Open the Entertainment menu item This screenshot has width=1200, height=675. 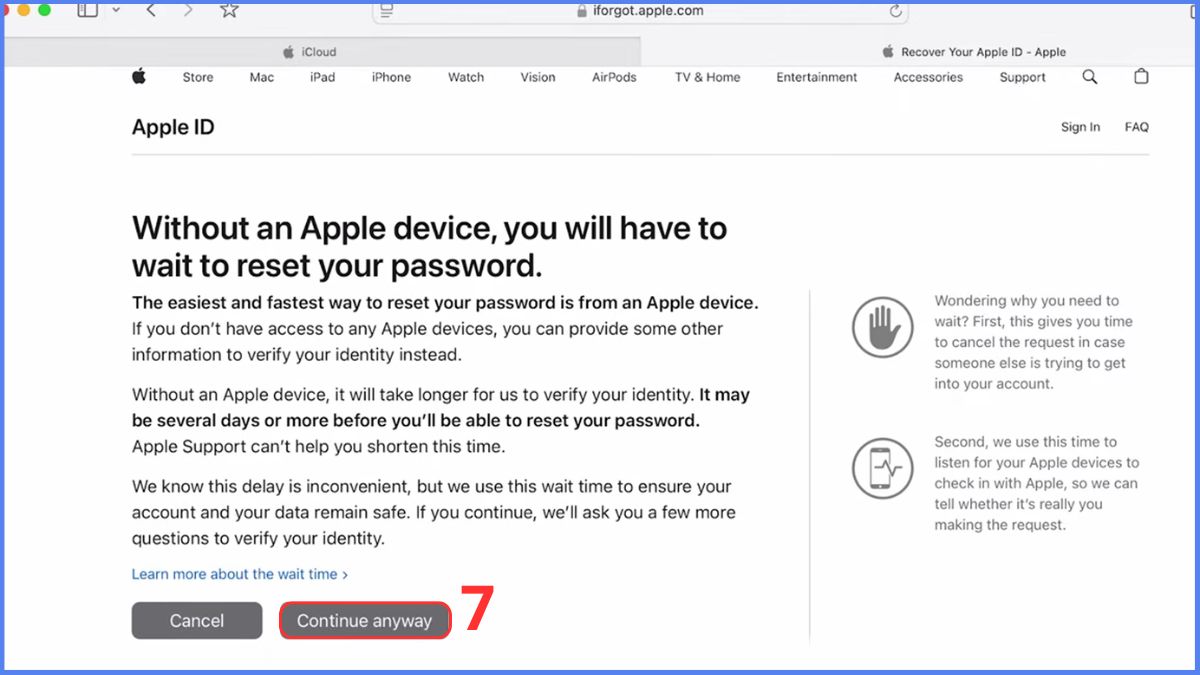(x=817, y=77)
